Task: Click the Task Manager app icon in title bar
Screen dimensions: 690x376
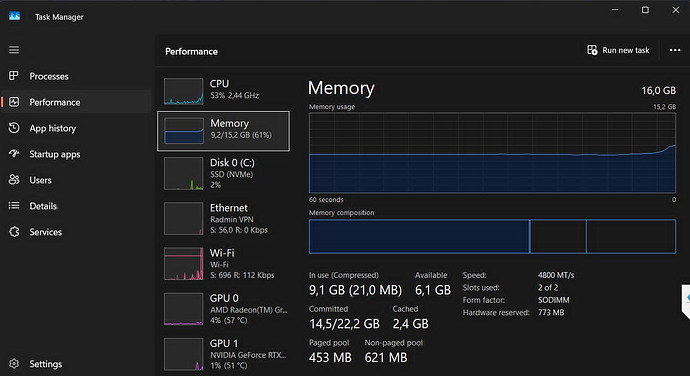Action: [15, 16]
